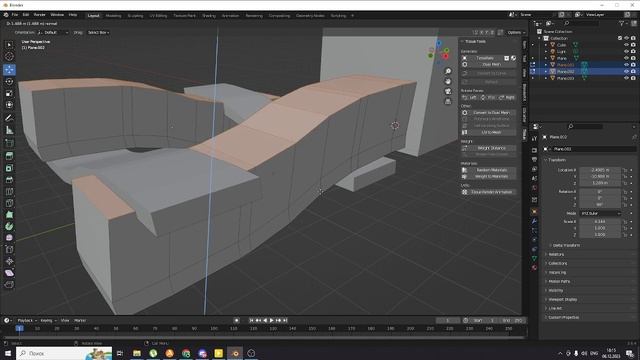Activate the Transform tool
The width and height of the screenshot is (640, 360).
pyautogui.click(x=9, y=105)
